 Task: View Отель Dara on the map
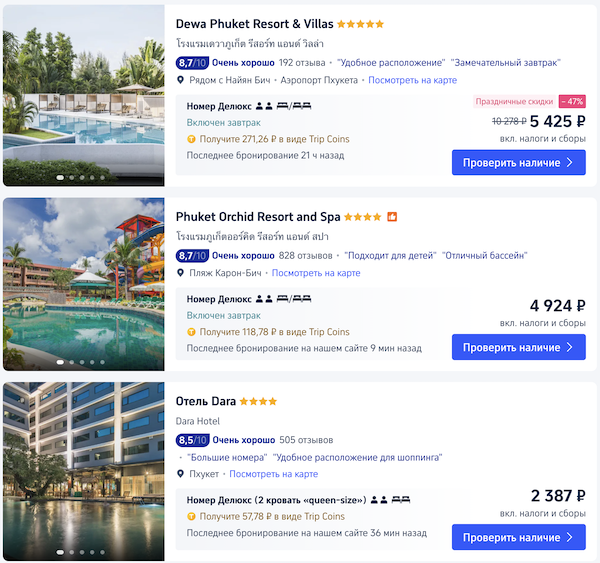(x=273, y=474)
